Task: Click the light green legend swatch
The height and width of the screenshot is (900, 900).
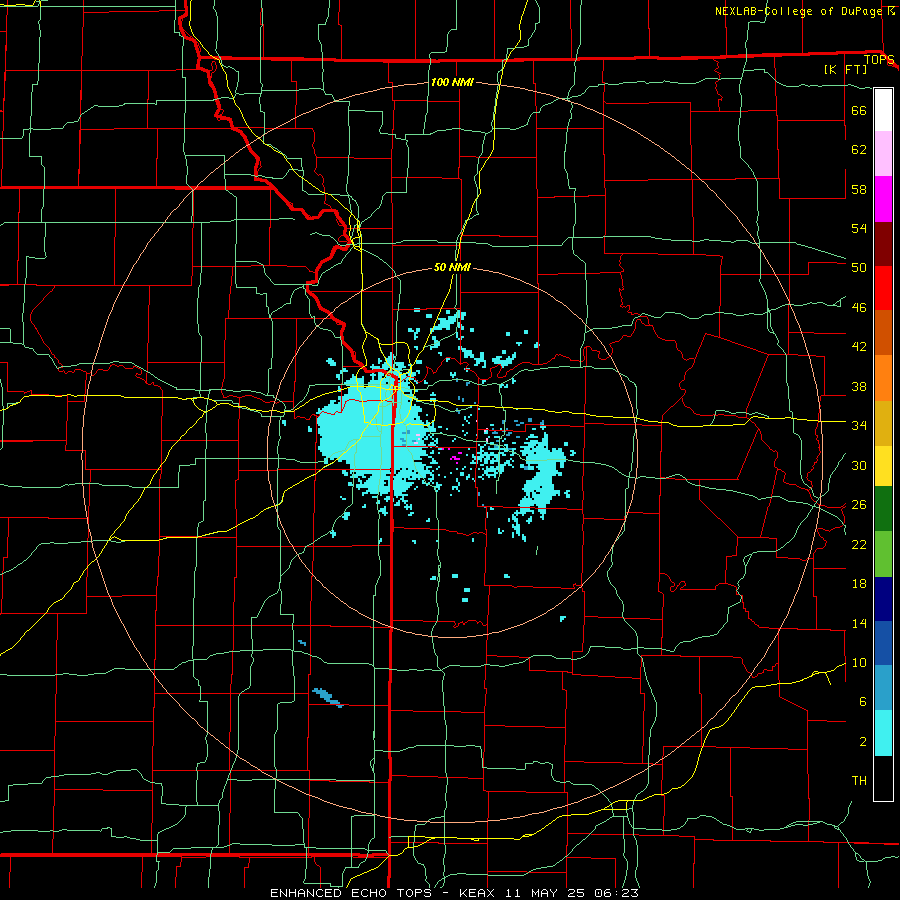Action: pos(883,554)
